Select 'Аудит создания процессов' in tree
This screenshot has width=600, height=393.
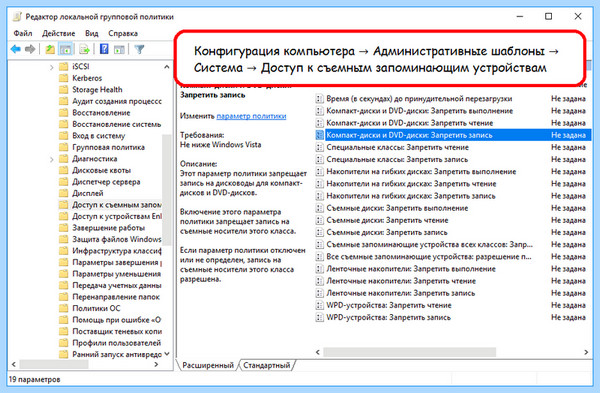click(117, 101)
